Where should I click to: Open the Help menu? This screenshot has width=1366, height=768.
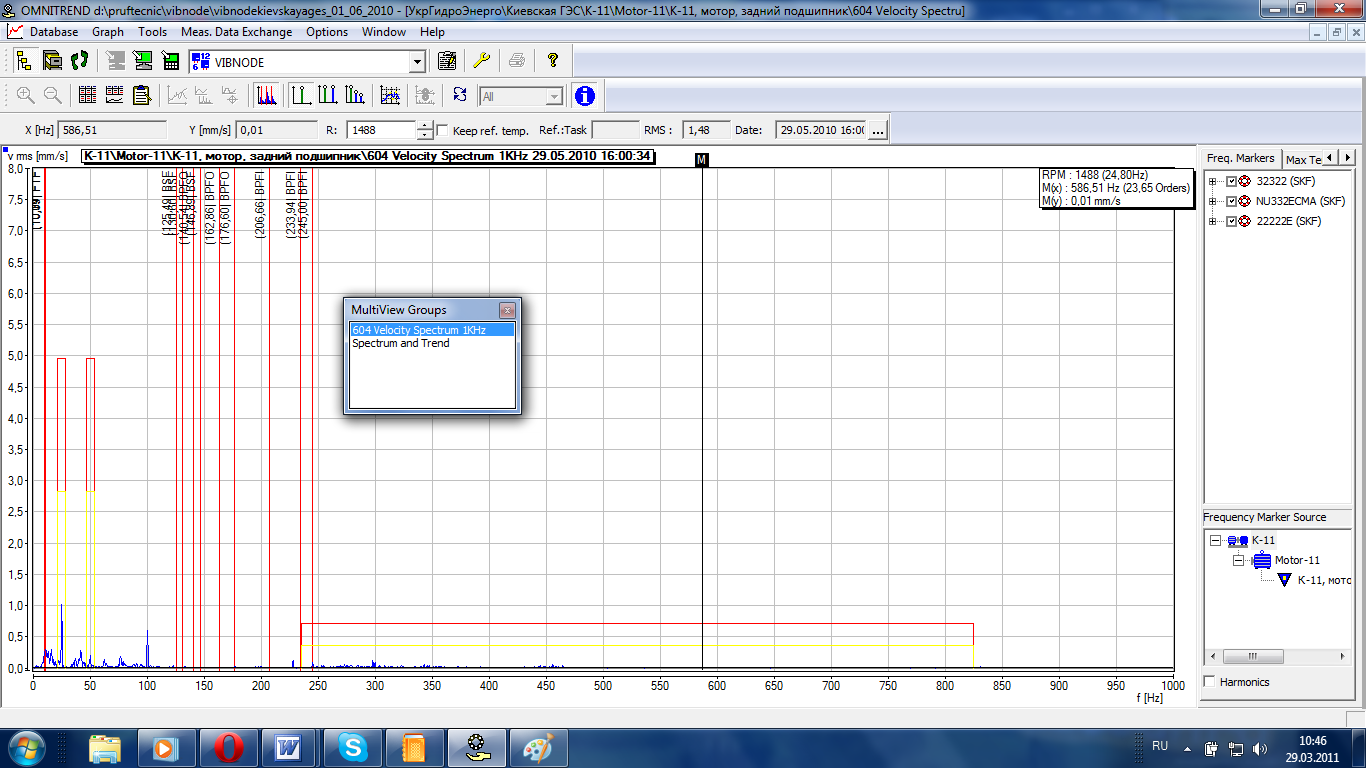432,32
